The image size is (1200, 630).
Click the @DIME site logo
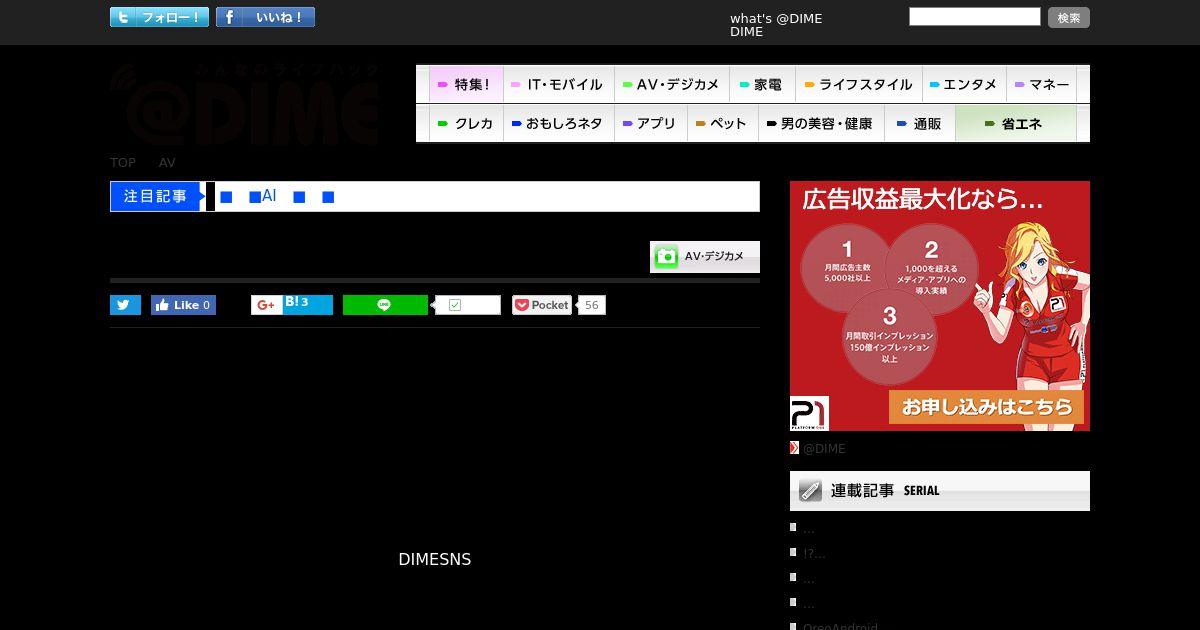click(246, 103)
